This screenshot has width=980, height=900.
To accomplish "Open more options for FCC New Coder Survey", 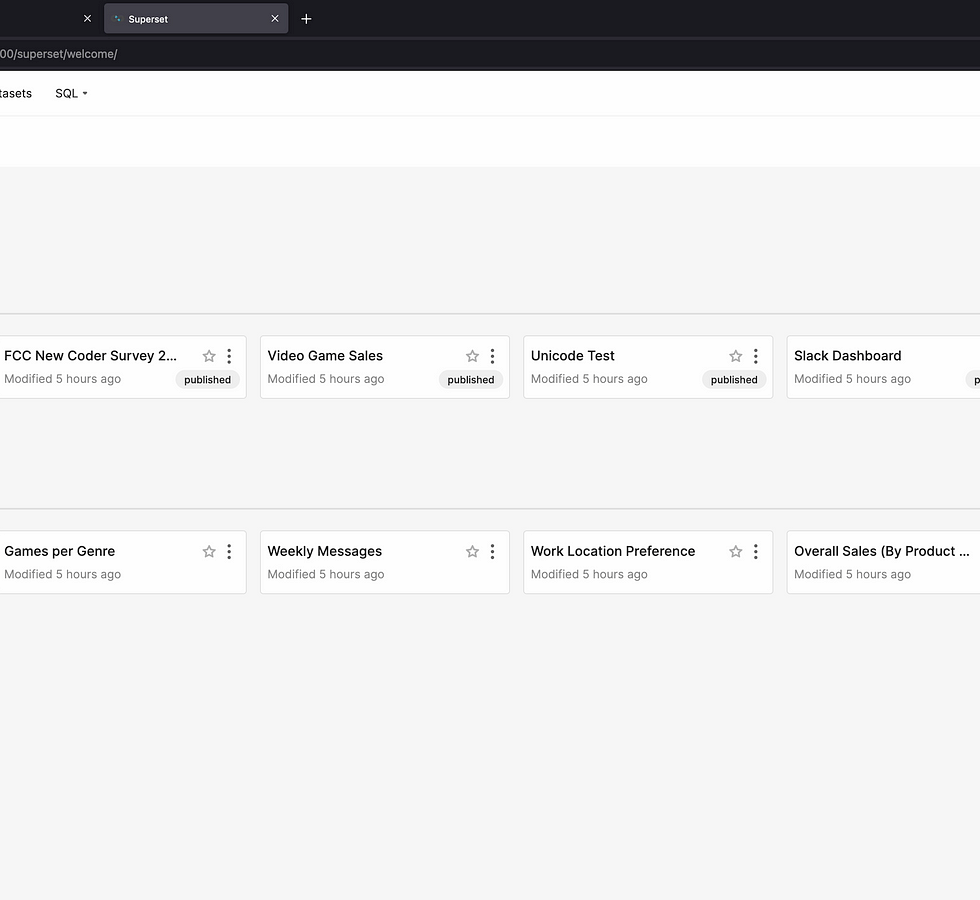I will [x=229, y=356].
